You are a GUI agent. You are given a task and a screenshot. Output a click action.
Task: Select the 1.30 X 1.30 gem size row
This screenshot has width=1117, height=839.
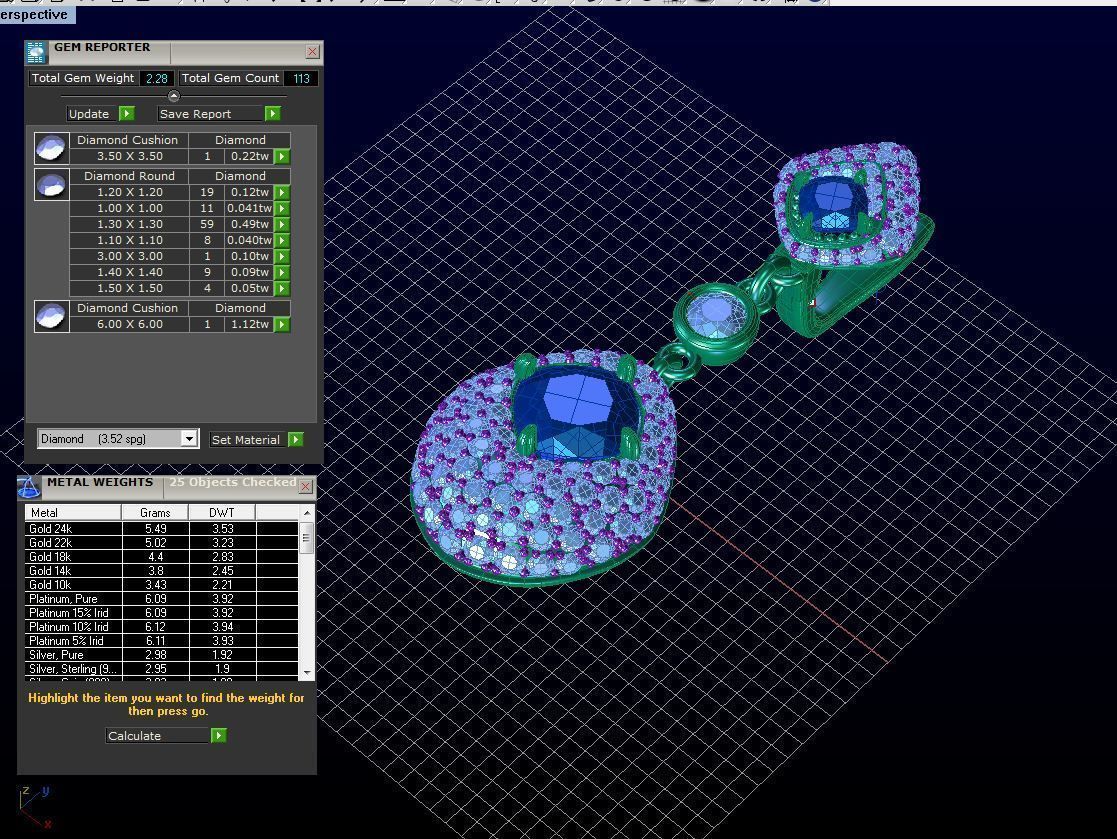180,224
